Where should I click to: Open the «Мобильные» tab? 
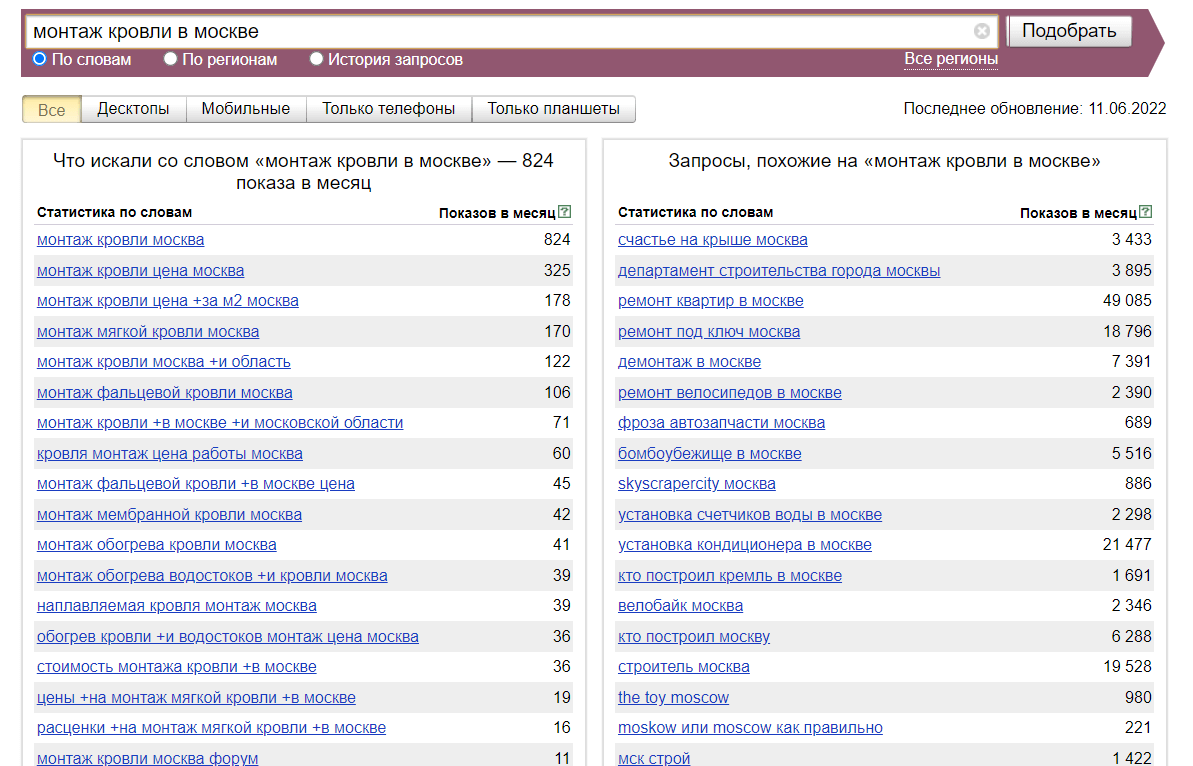pyautogui.click(x=246, y=108)
